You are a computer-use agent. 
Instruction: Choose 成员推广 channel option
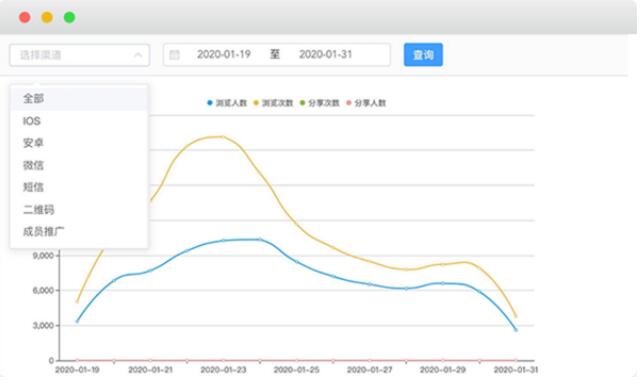[x=79, y=232]
